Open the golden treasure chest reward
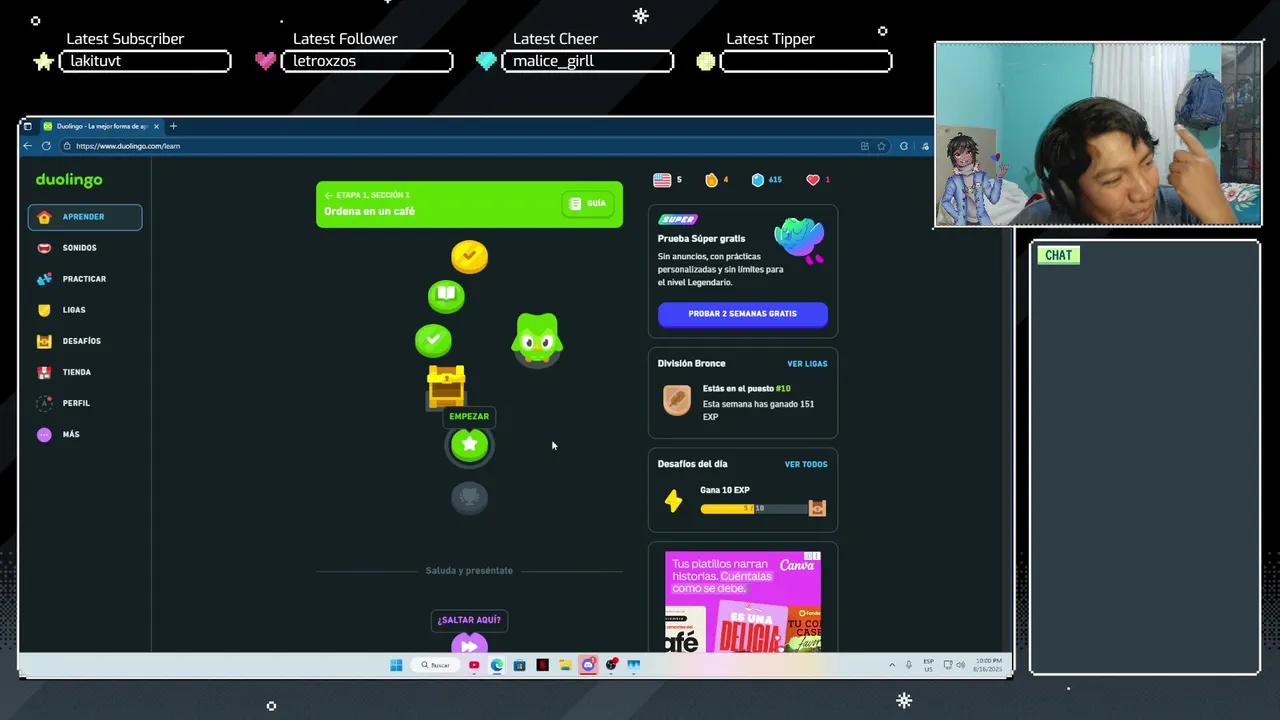Image resolution: width=1280 pixels, height=720 pixels. [x=446, y=386]
